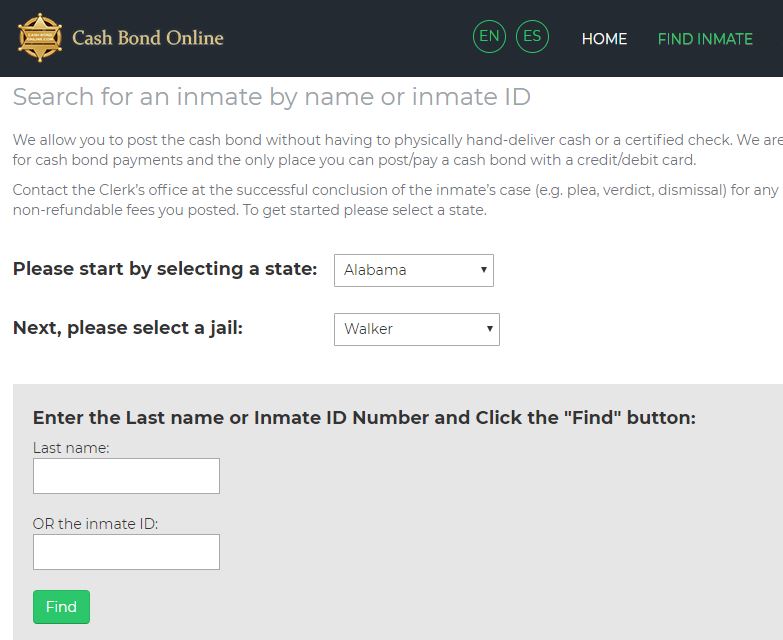This screenshot has height=640, width=783.
Task: Open the FIND INMATE menu item
Action: pos(705,39)
